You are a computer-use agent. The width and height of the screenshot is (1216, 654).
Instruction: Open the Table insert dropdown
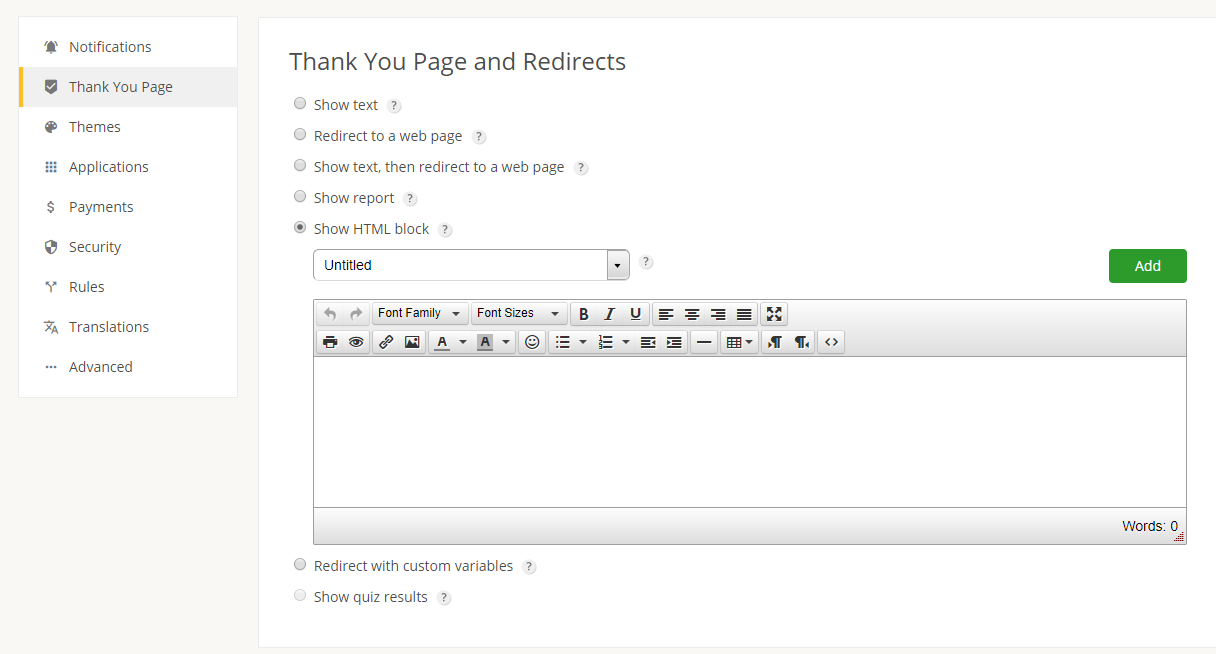point(739,342)
